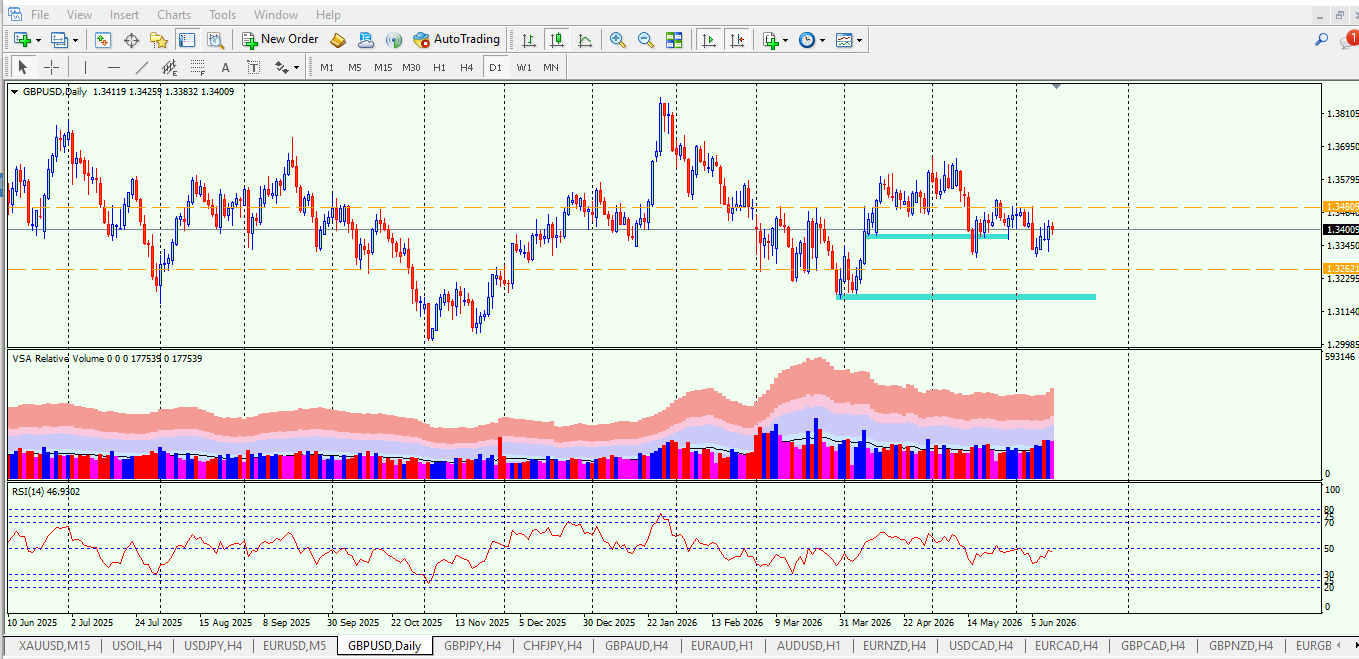Screen dimensions: 1359x659
Task: Click the lower cyan support line
Action: [x=966, y=297]
